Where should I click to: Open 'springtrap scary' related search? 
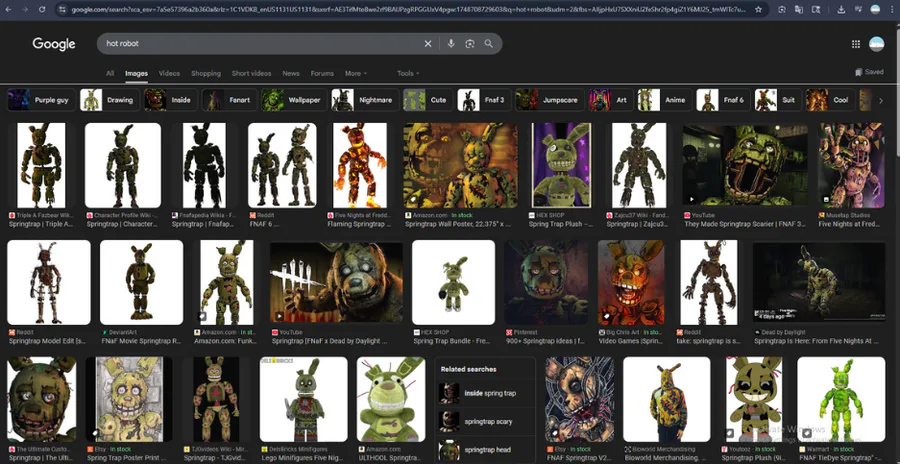point(485,422)
